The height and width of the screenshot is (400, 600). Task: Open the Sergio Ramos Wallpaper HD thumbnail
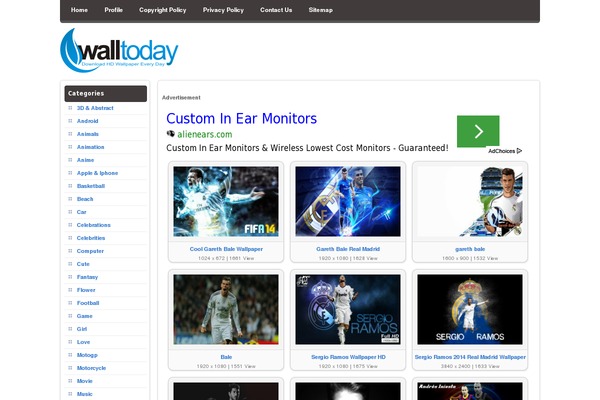click(x=348, y=309)
